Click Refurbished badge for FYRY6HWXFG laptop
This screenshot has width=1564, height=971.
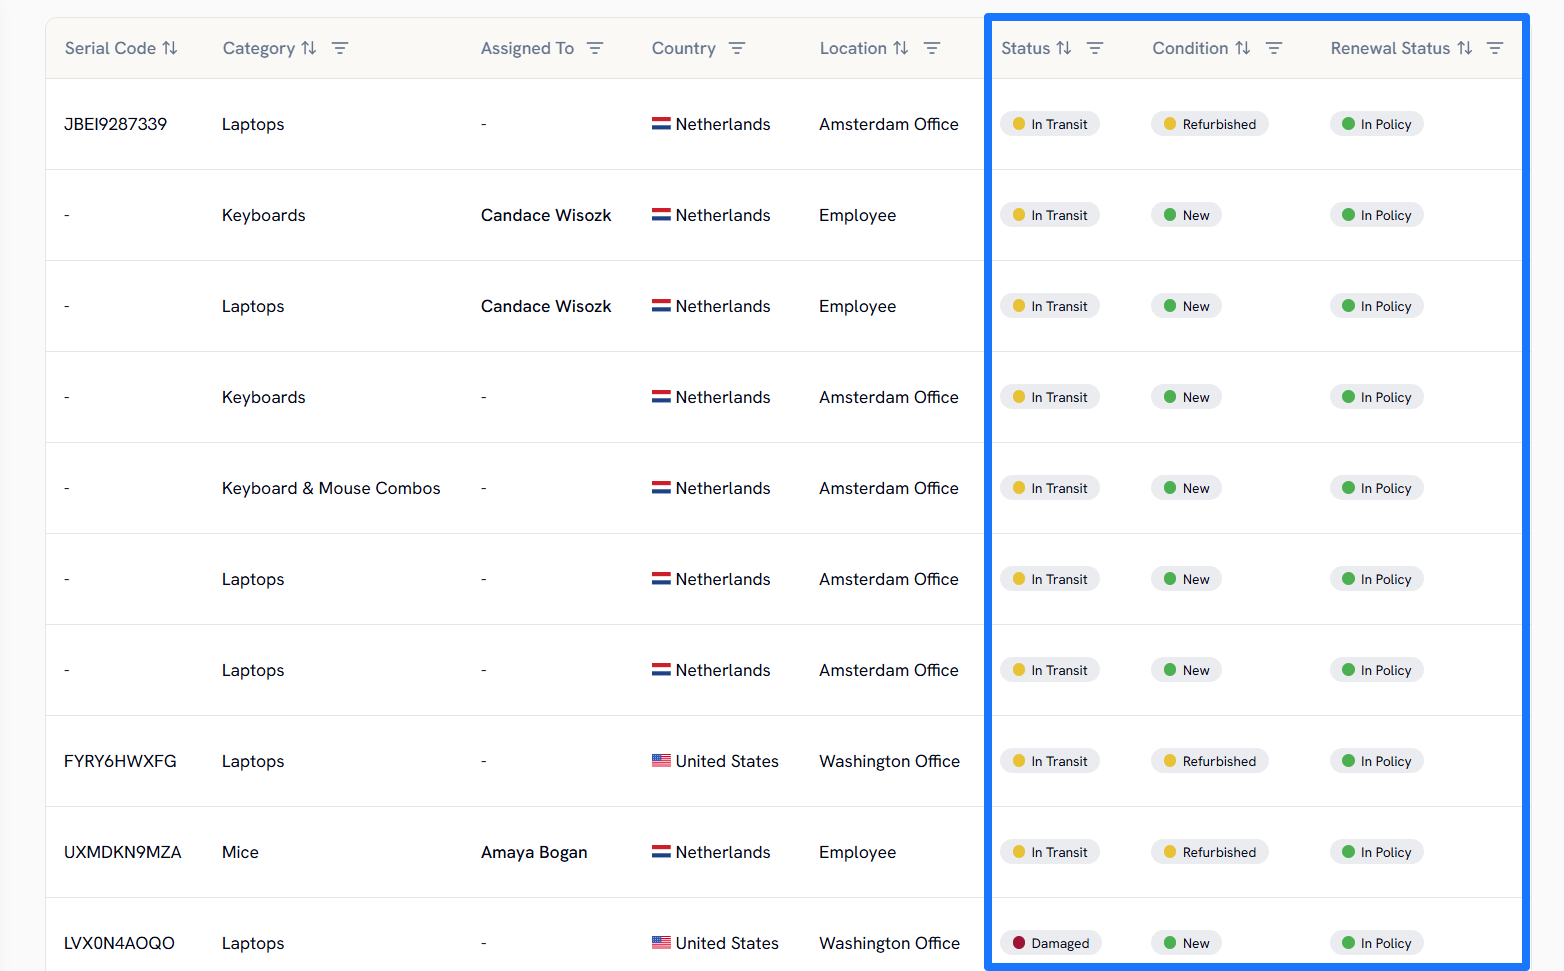(x=1209, y=761)
